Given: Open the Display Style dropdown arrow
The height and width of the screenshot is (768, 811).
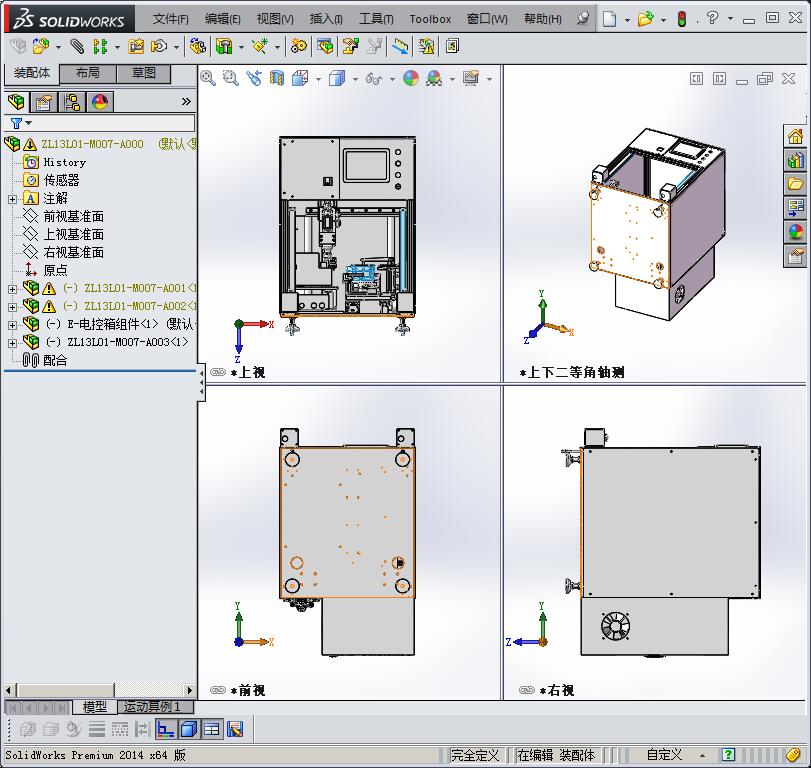Looking at the screenshot, I should (x=355, y=79).
